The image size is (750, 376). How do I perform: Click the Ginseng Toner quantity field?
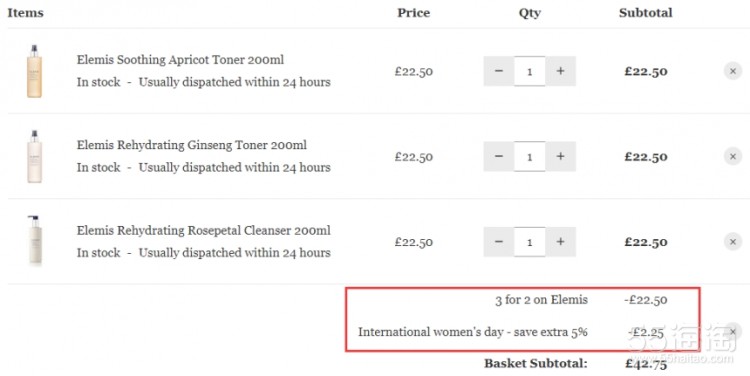pyautogui.click(x=529, y=156)
